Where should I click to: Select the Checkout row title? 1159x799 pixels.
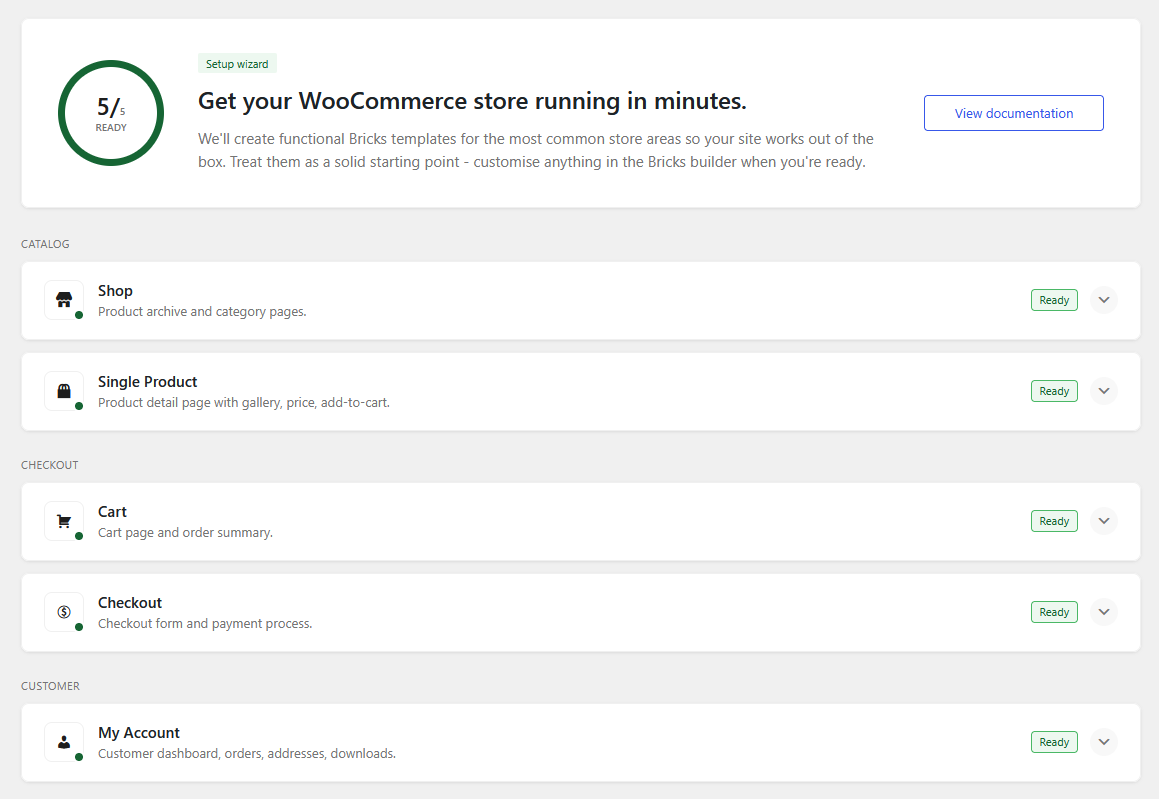tap(130, 603)
